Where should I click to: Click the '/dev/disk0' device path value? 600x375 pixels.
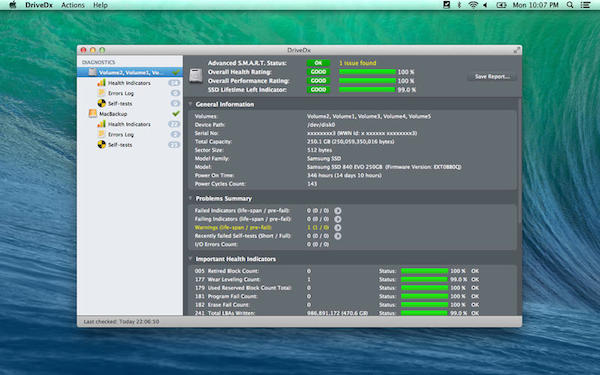[x=321, y=125]
